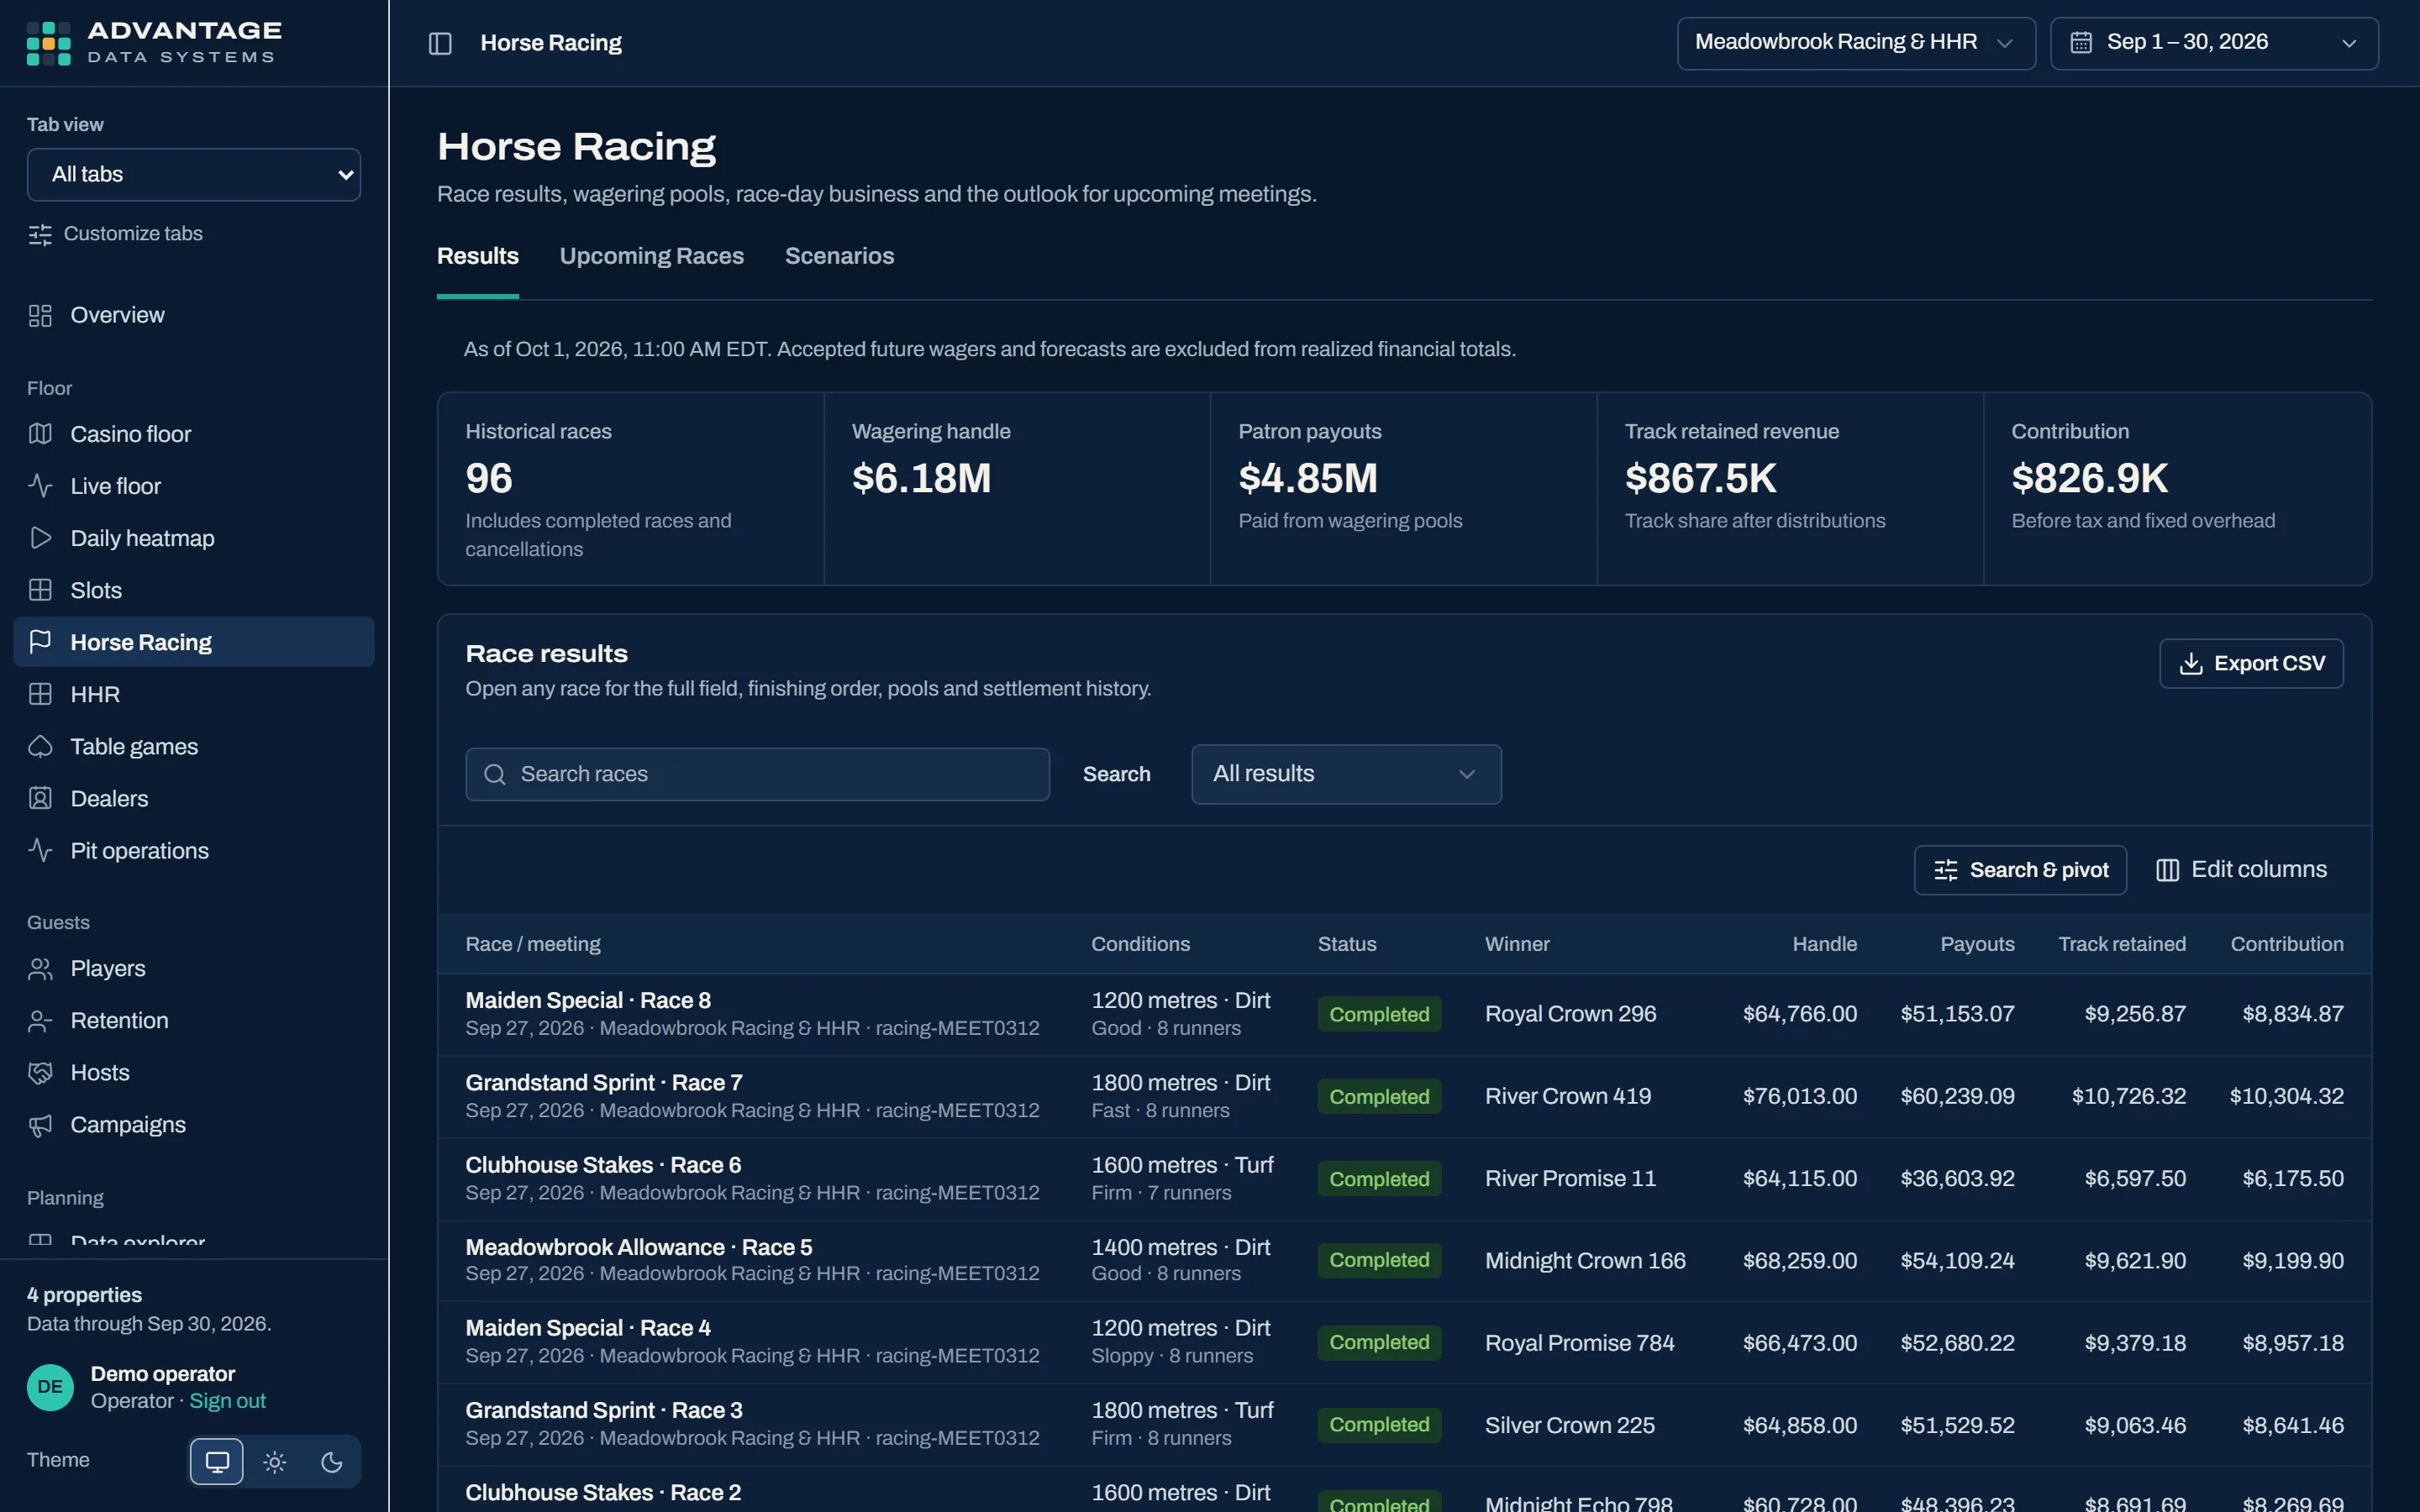The image size is (2420, 1512).
Task: Open the Grandstand Sprint · Race 3 row
Action: click(1404, 1424)
